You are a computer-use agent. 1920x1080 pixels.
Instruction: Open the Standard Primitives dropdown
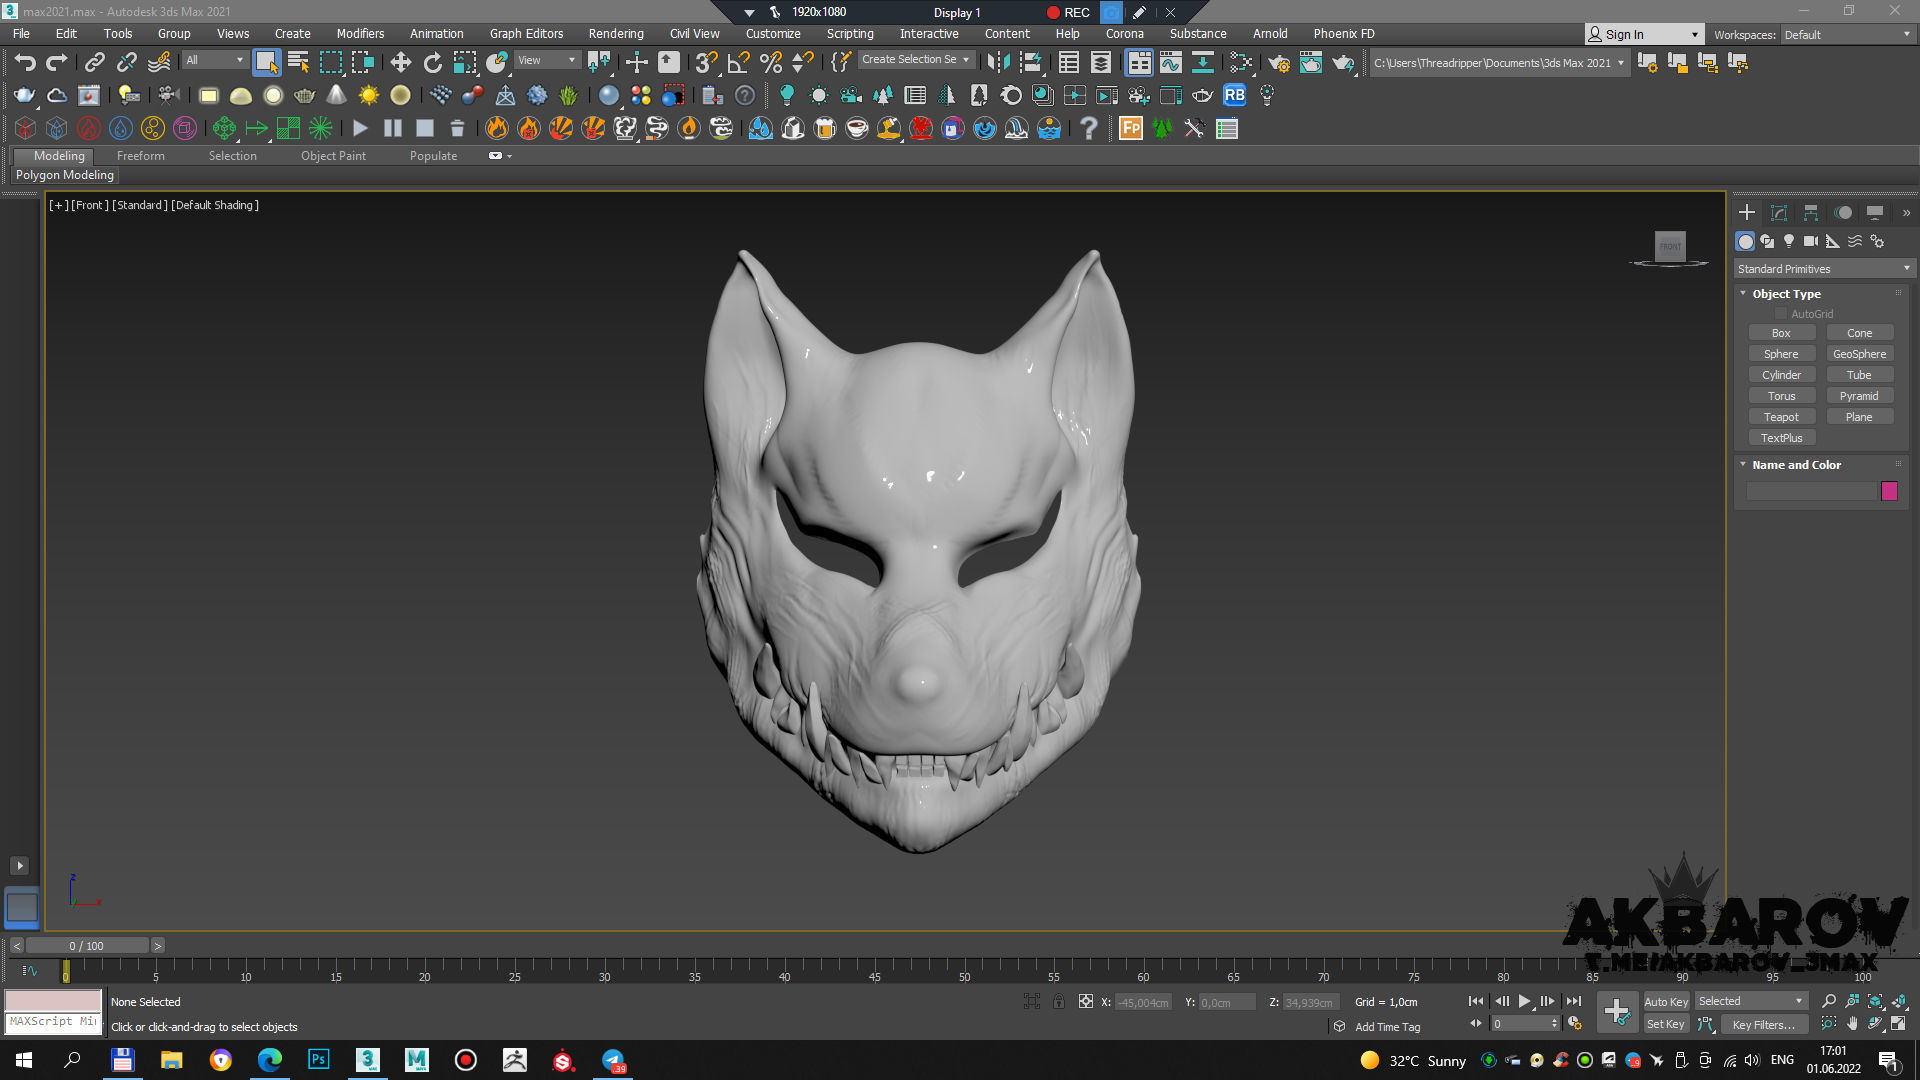click(x=1823, y=269)
